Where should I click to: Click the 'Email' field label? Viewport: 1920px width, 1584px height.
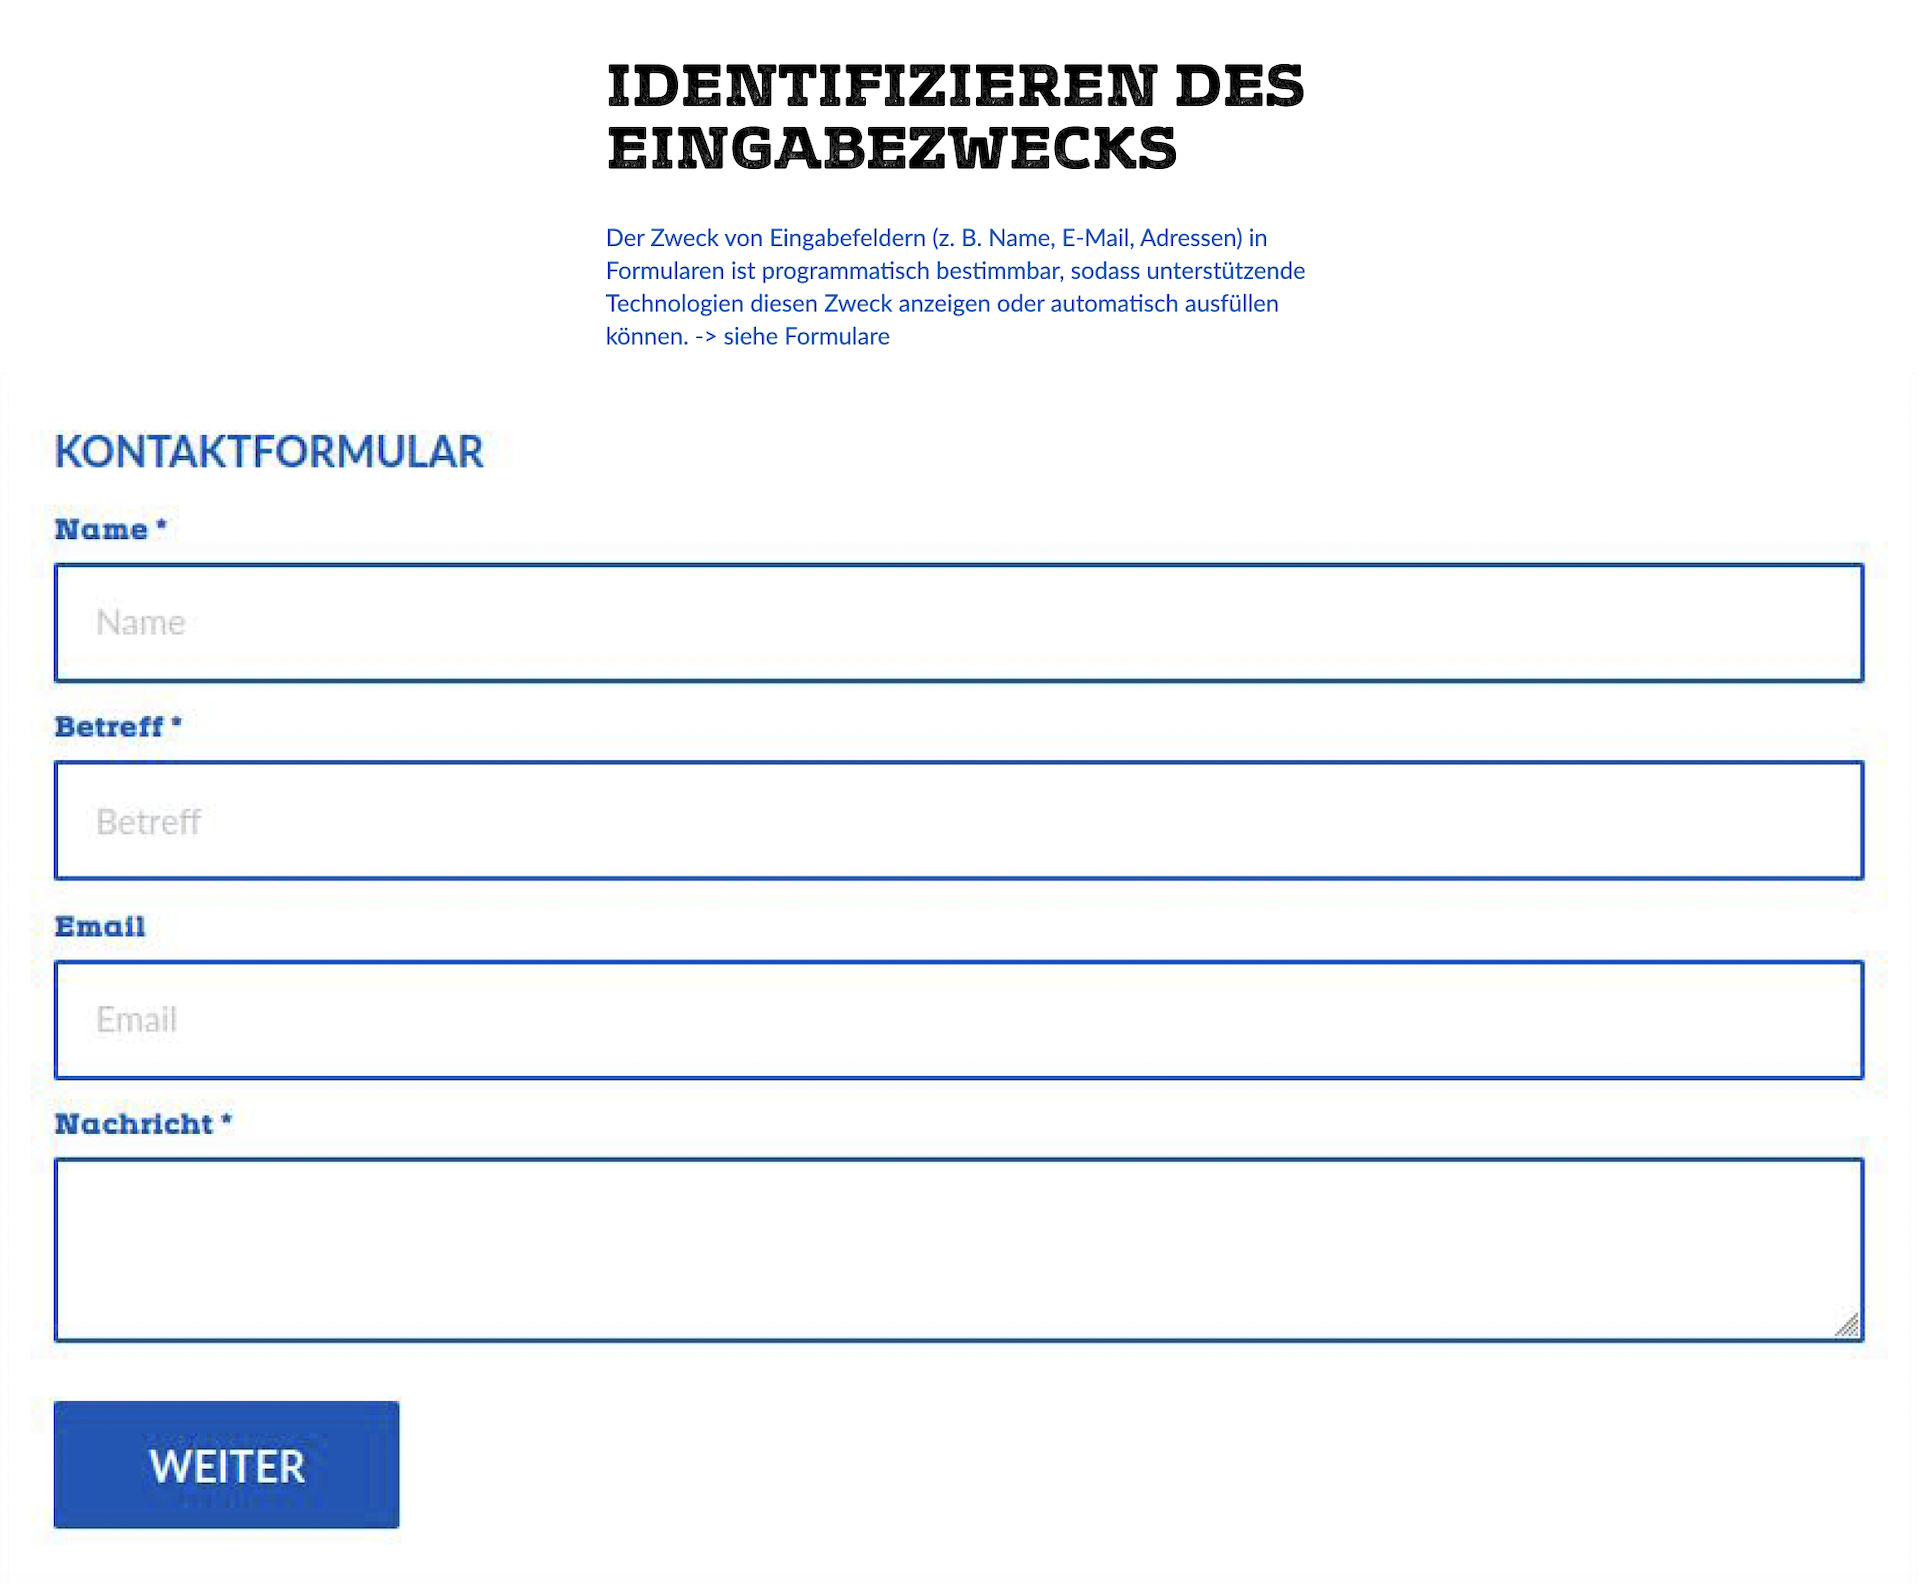coord(100,926)
